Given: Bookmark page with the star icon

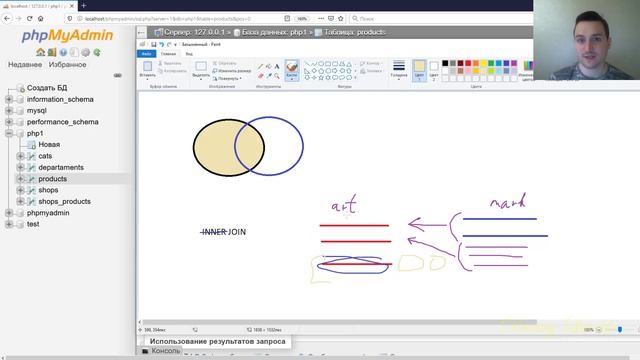Looking at the screenshot, I should [x=341, y=18].
